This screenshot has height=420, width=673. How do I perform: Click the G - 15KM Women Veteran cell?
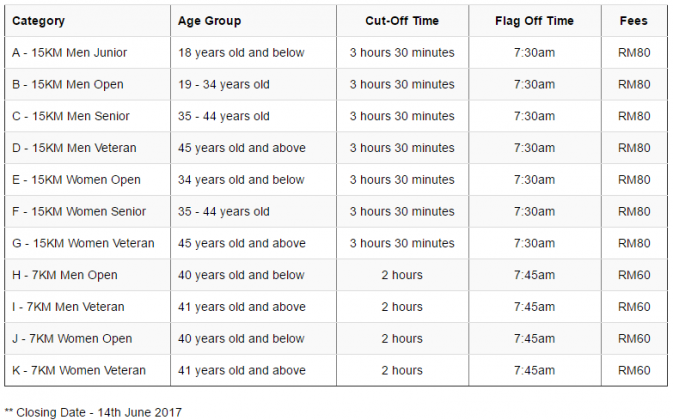[x=83, y=243]
